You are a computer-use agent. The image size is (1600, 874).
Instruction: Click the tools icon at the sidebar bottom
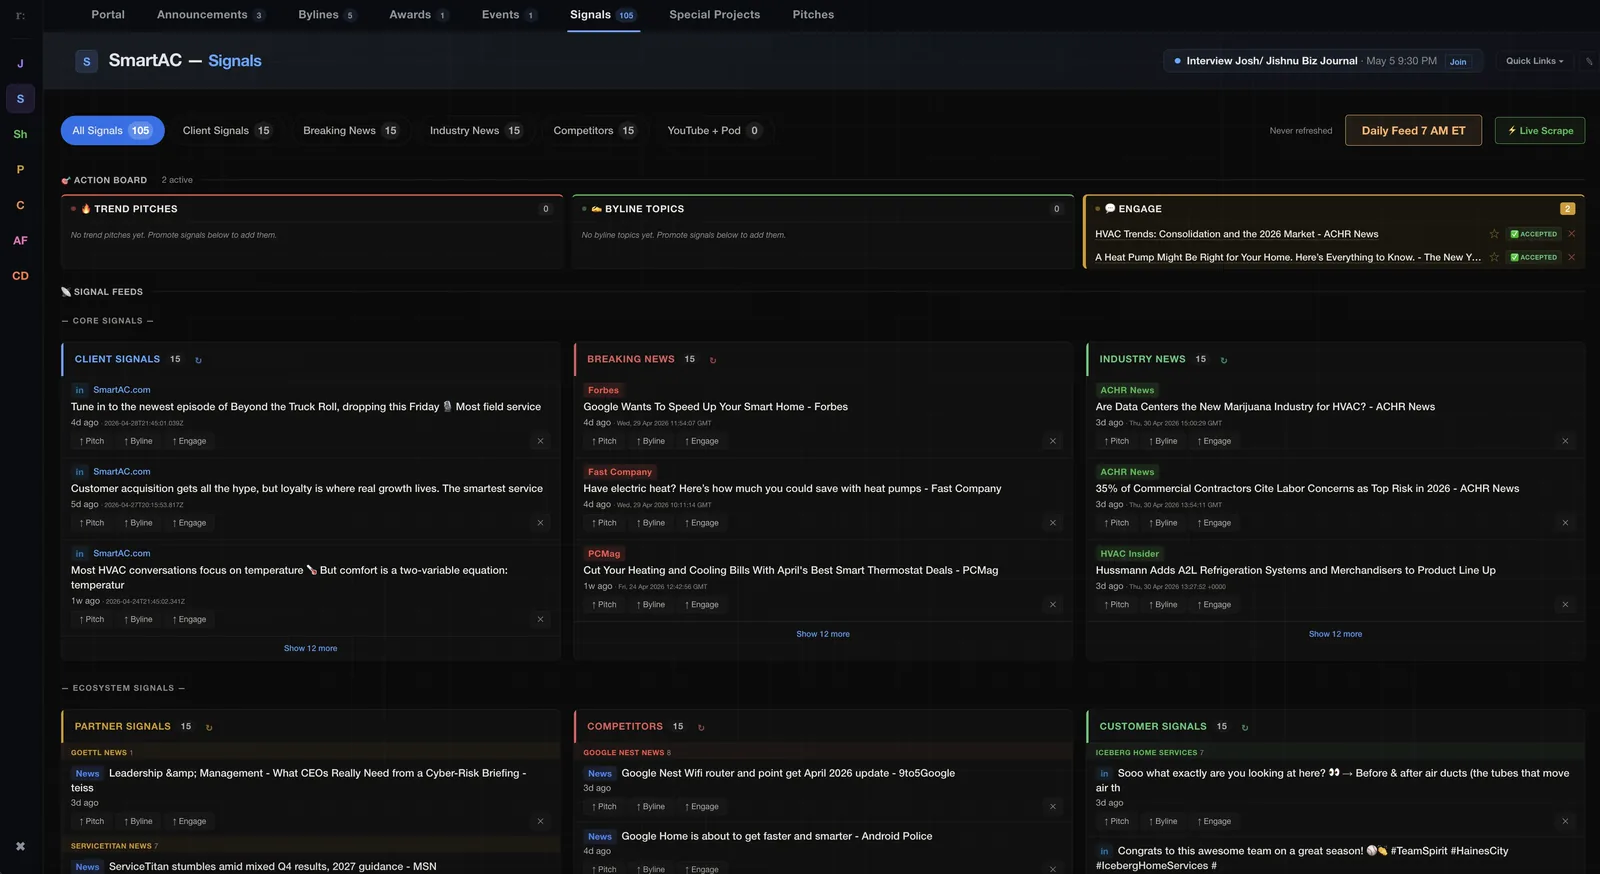(20, 846)
